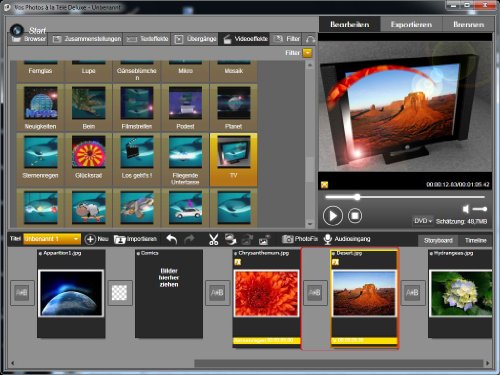Screen dimensions: 500x375
Task: Expand the Filter dropdown arrow
Action: click(307, 53)
